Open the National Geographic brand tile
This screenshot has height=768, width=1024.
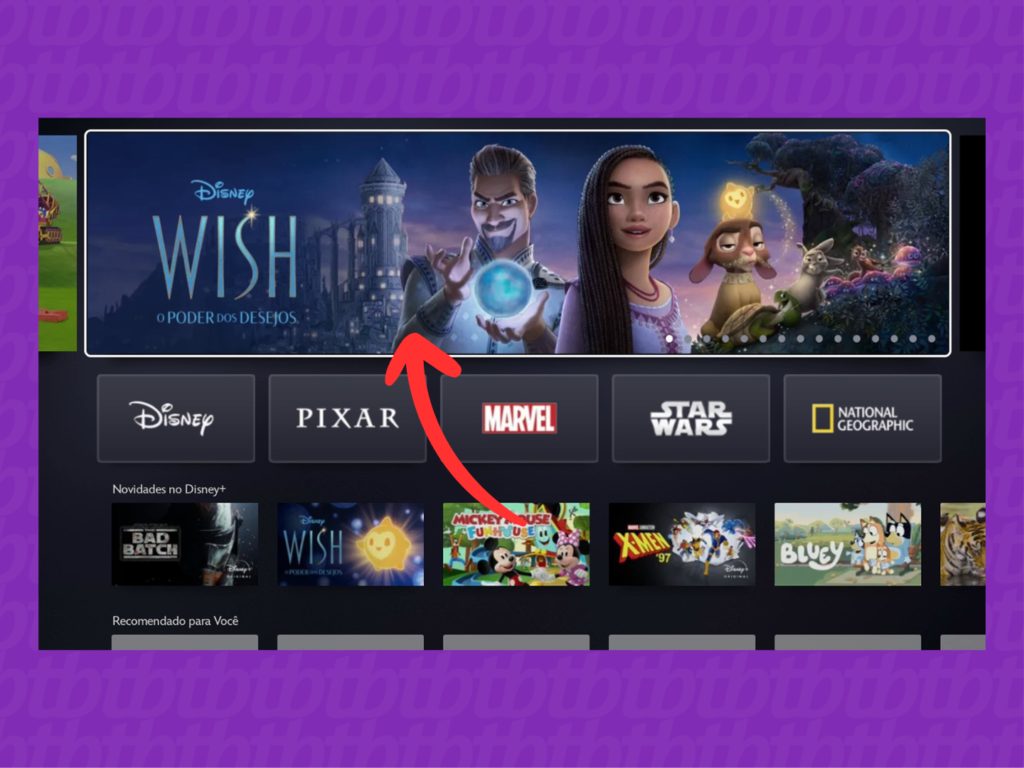(x=863, y=418)
